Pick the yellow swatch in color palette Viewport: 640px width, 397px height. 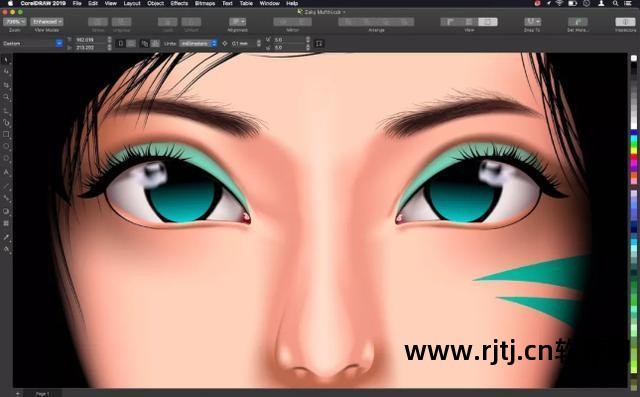point(634,150)
